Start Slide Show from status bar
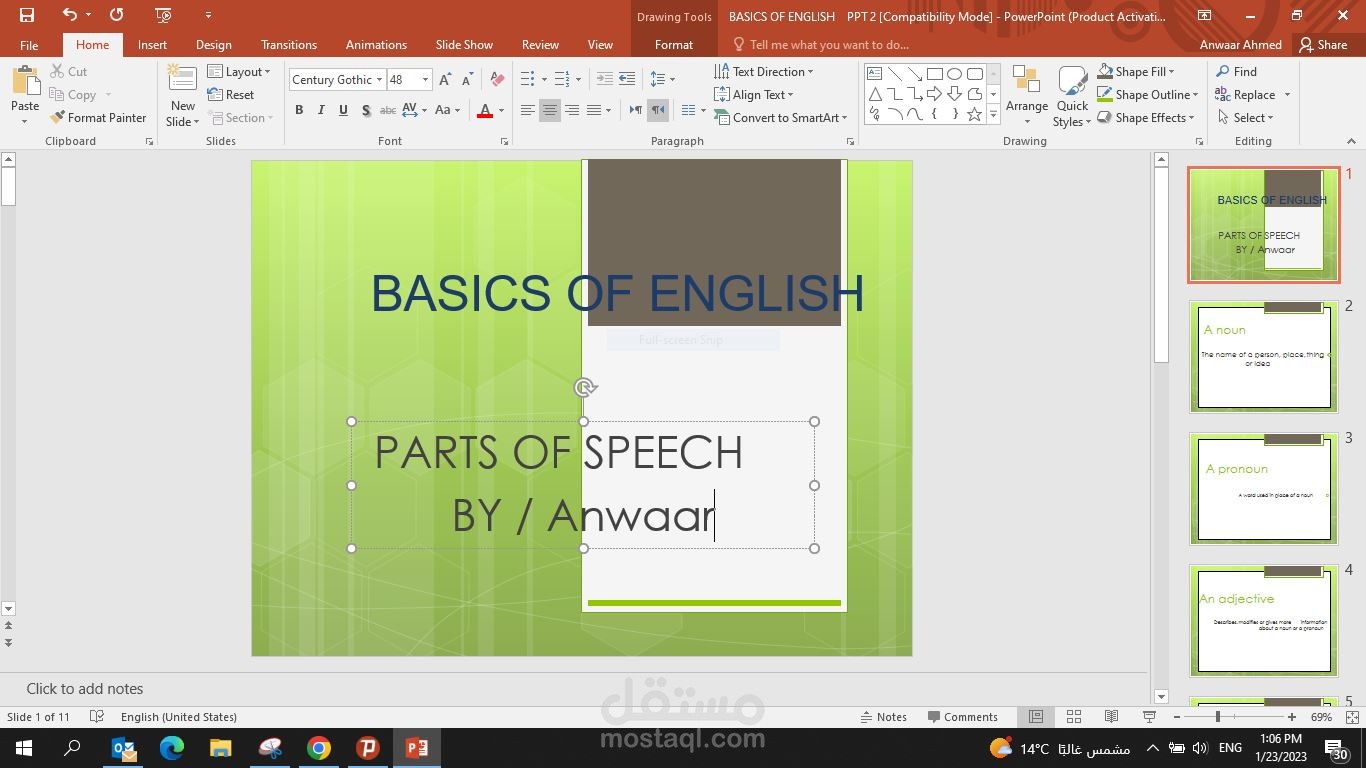This screenshot has width=1366, height=768. click(x=1149, y=717)
